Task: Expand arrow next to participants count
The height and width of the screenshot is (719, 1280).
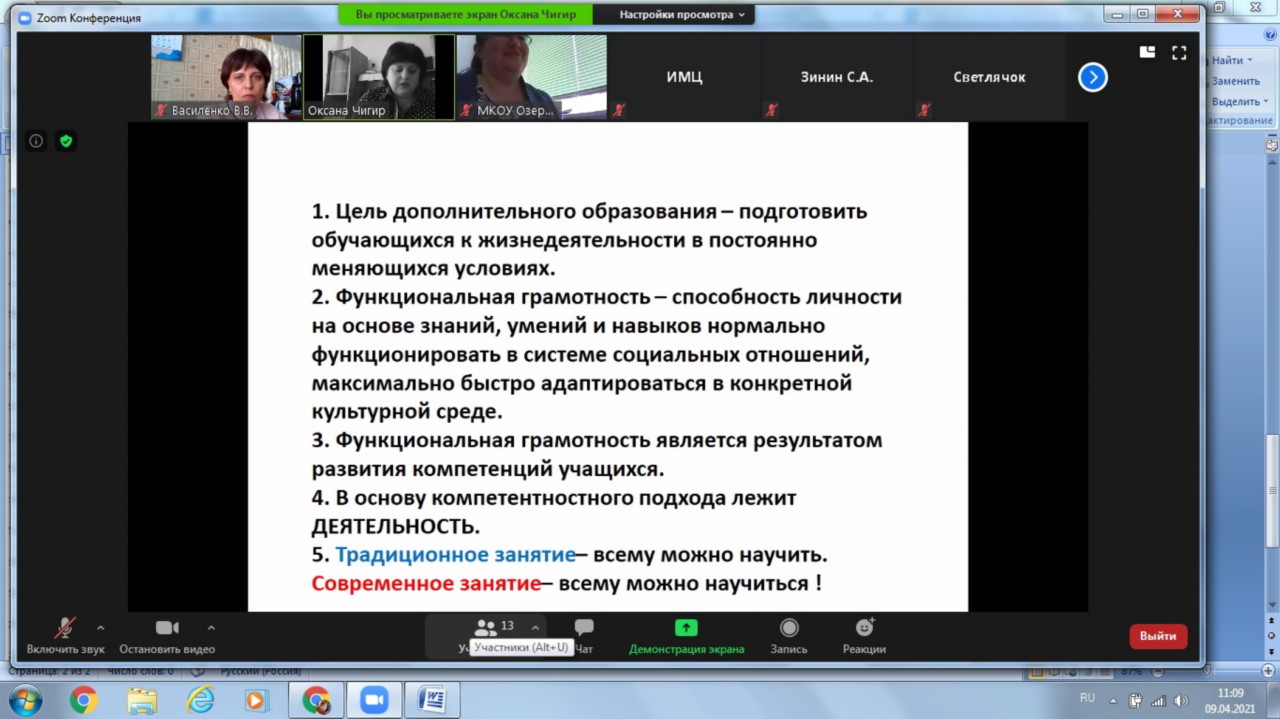Action: coord(535,628)
